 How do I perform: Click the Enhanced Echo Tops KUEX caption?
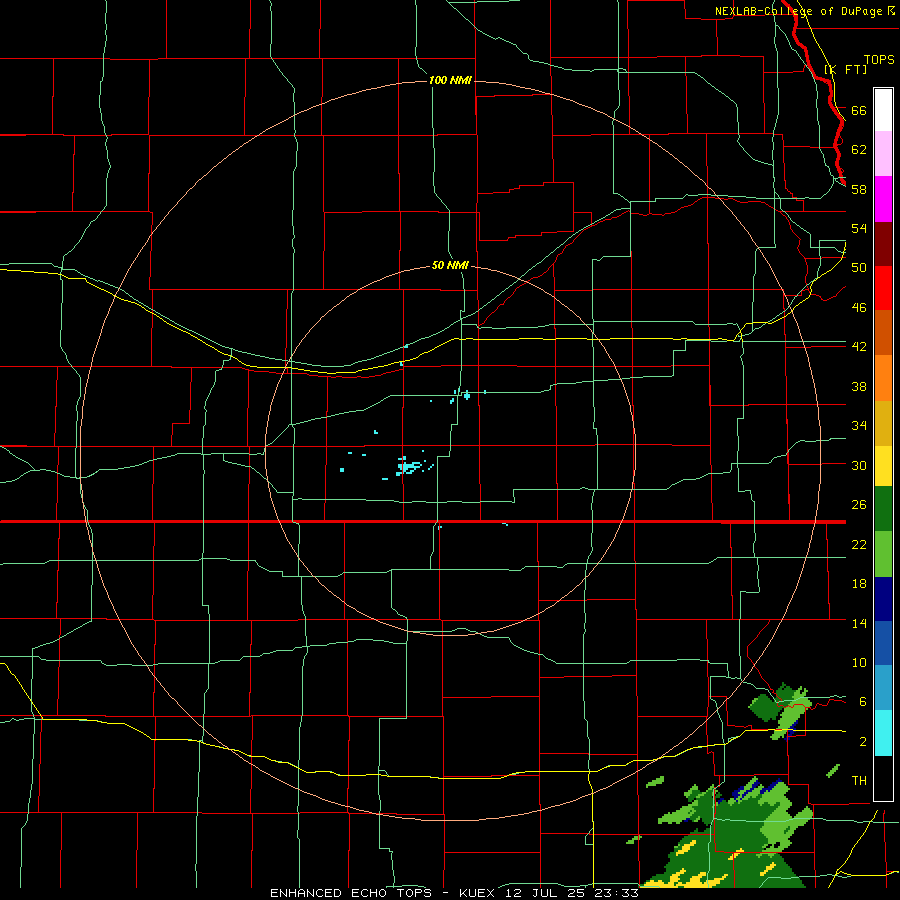454,893
